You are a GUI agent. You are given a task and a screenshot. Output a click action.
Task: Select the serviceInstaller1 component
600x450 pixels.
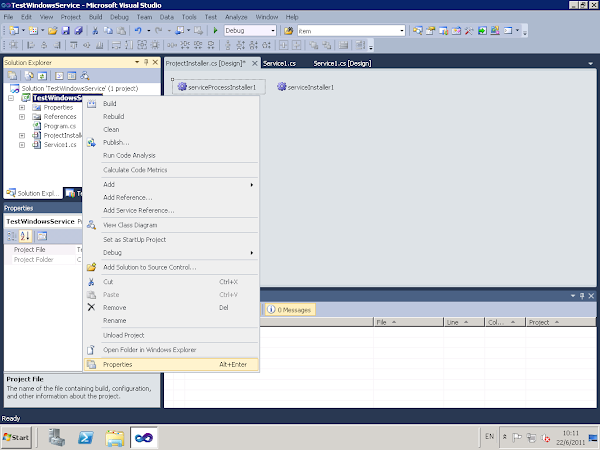(x=306, y=87)
